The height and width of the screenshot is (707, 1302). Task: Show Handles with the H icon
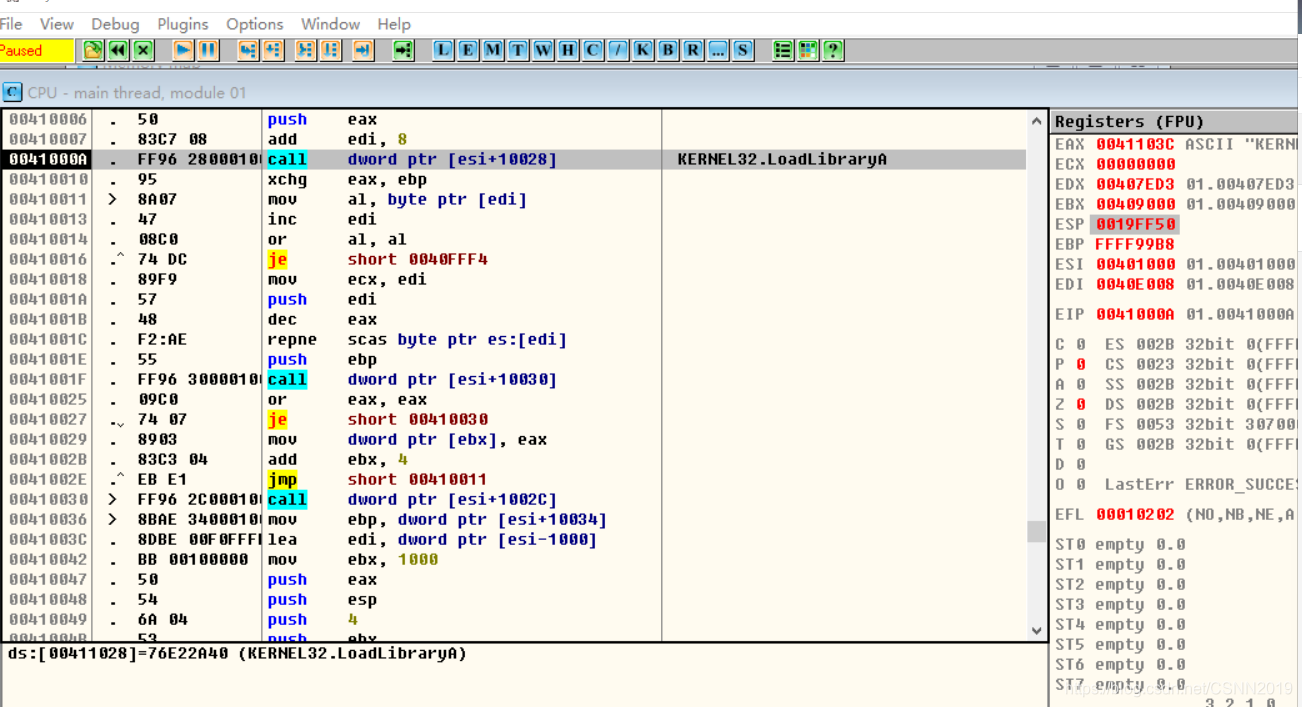(x=568, y=50)
